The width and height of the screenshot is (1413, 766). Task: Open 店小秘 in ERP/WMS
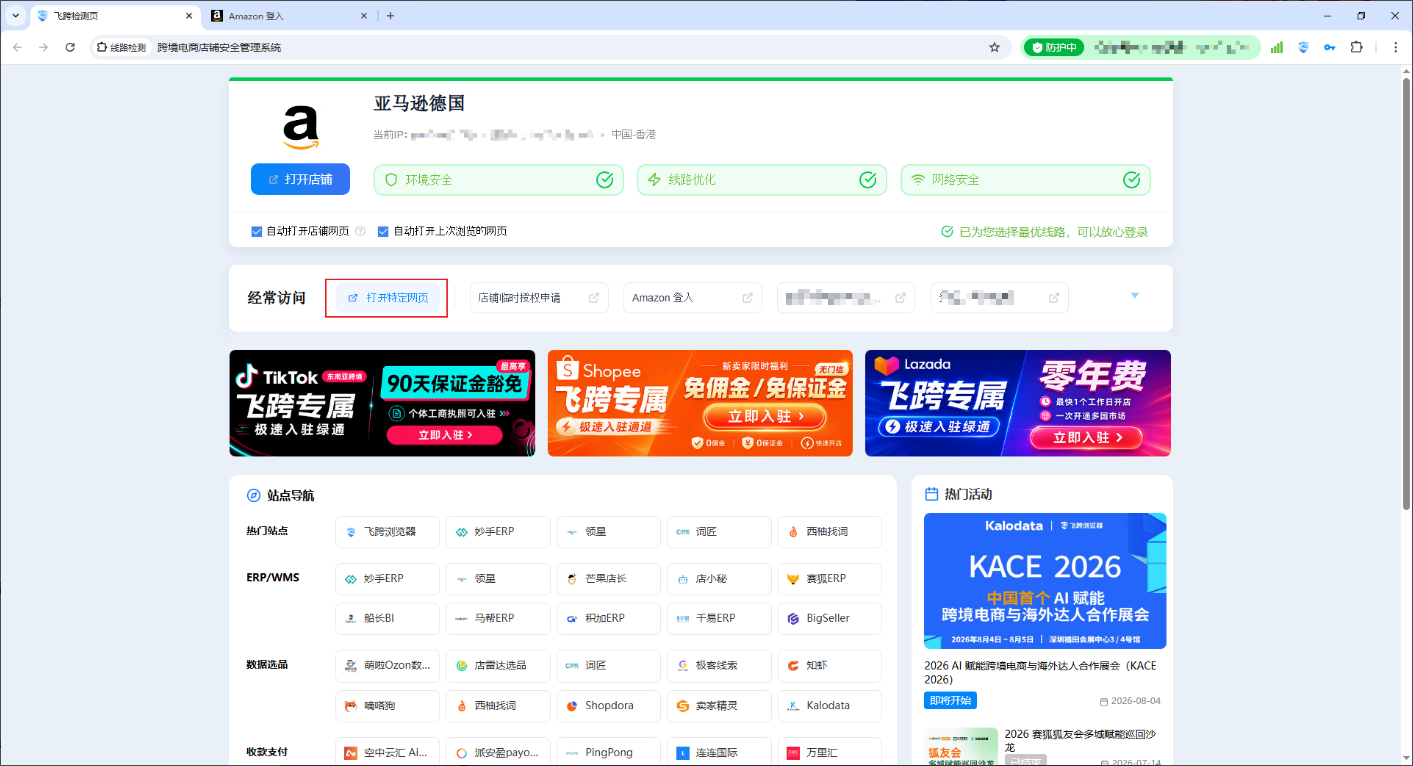tap(719, 579)
